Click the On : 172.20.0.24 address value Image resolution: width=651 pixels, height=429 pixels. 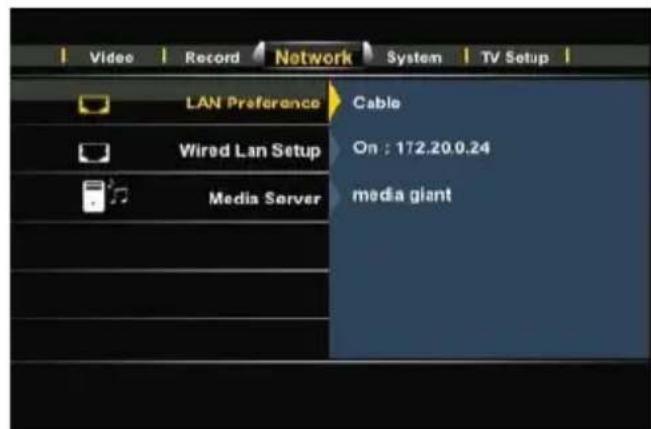[x=421, y=148]
